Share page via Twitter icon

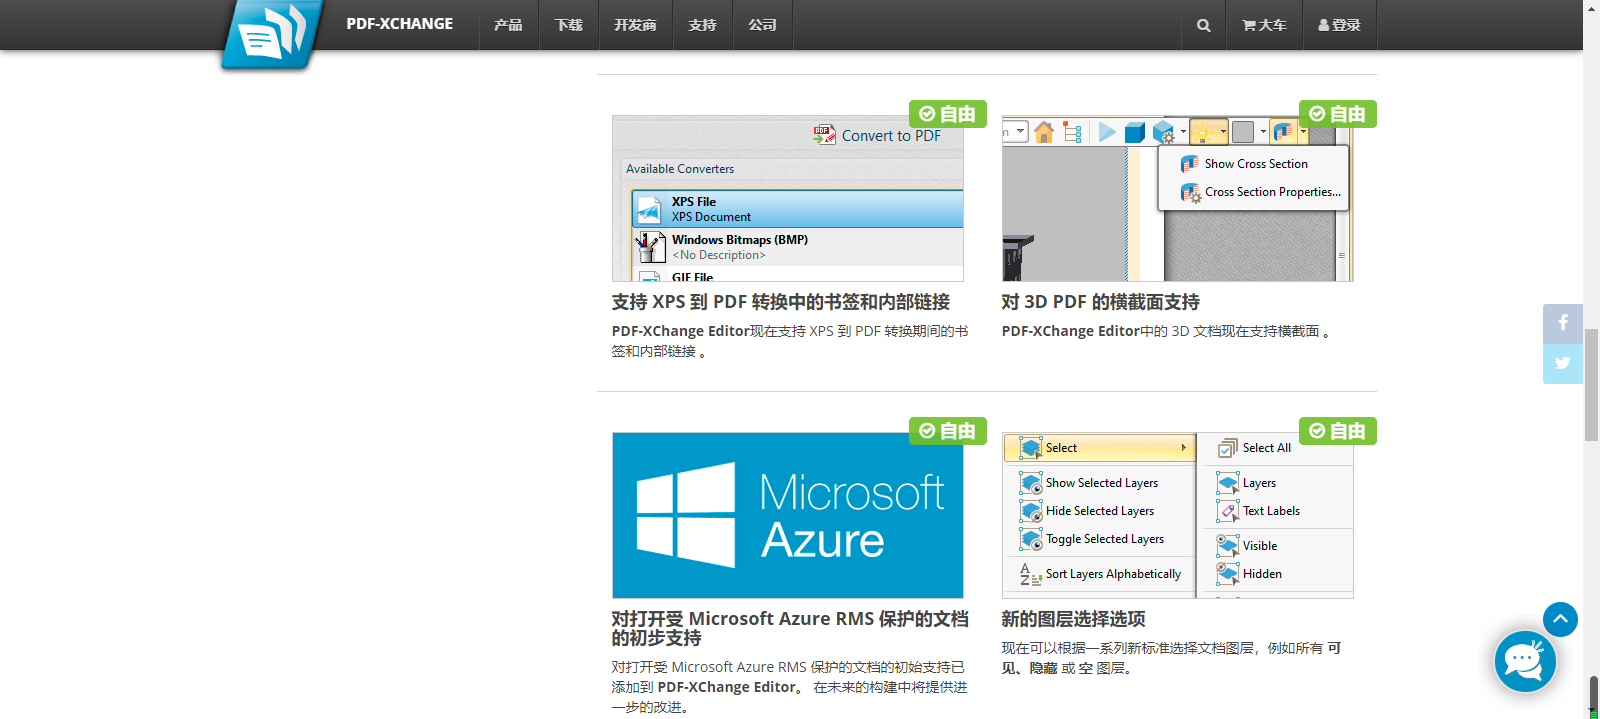click(1563, 364)
